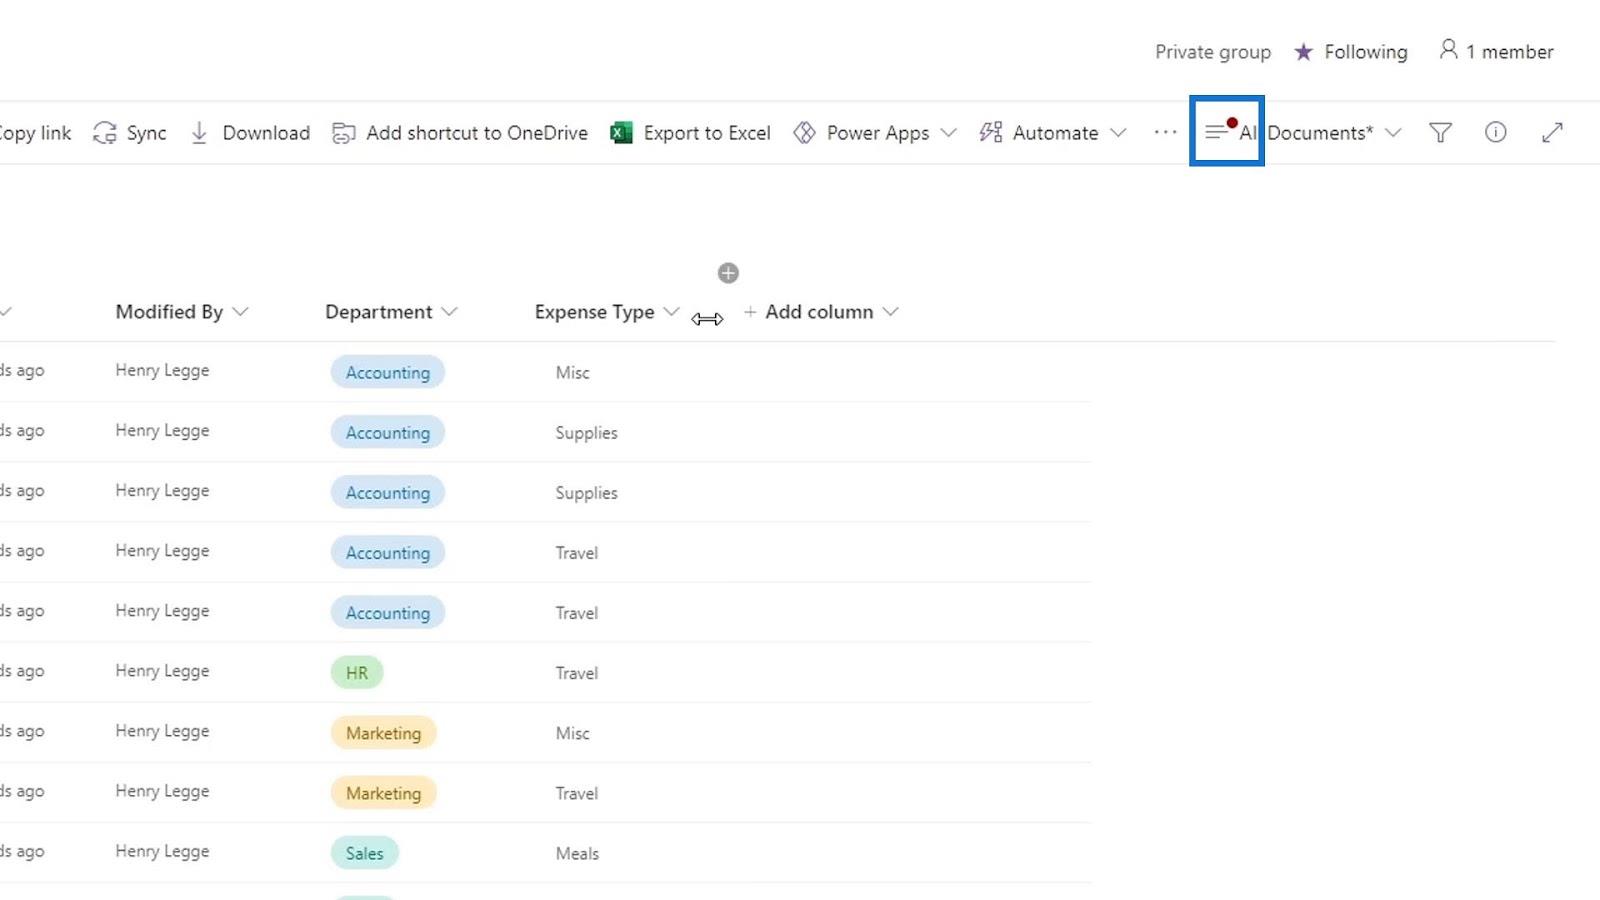Click the Power Apps icon
This screenshot has width=1600, height=900.
[x=804, y=133]
